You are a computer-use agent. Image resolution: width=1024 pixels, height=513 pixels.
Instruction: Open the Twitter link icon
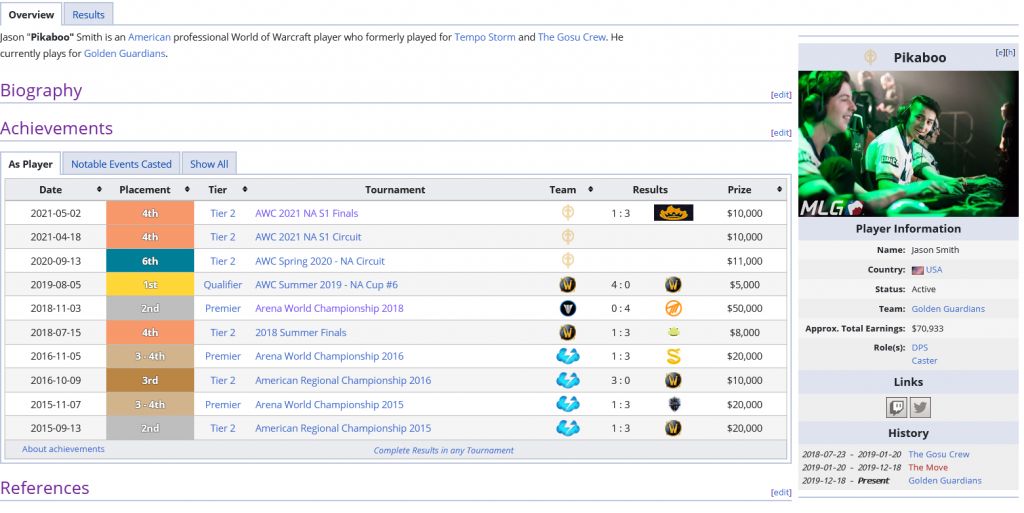tap(920, 407)
